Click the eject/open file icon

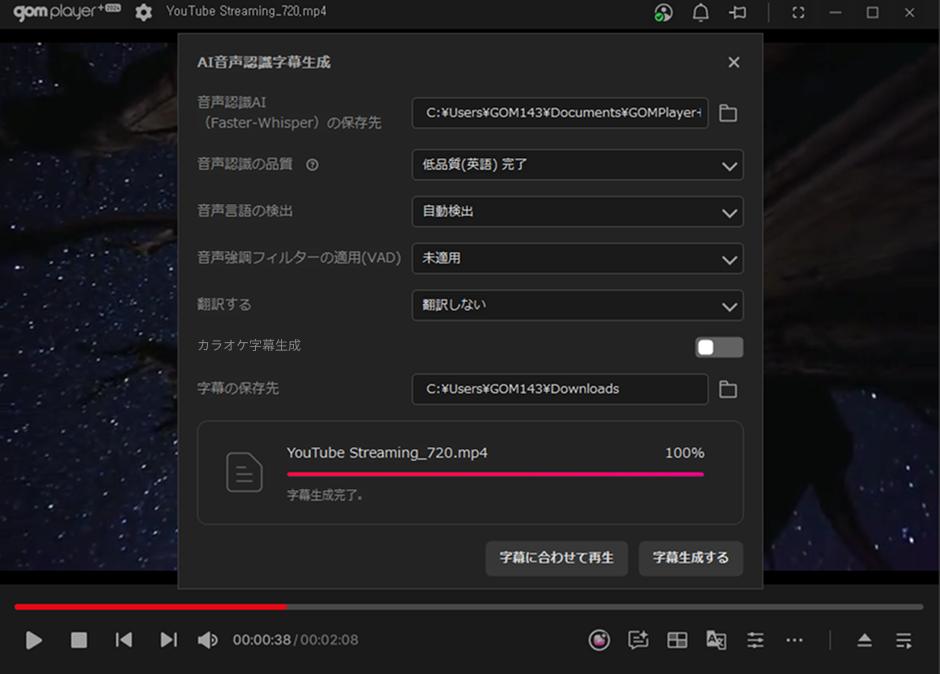pos(864,640)
